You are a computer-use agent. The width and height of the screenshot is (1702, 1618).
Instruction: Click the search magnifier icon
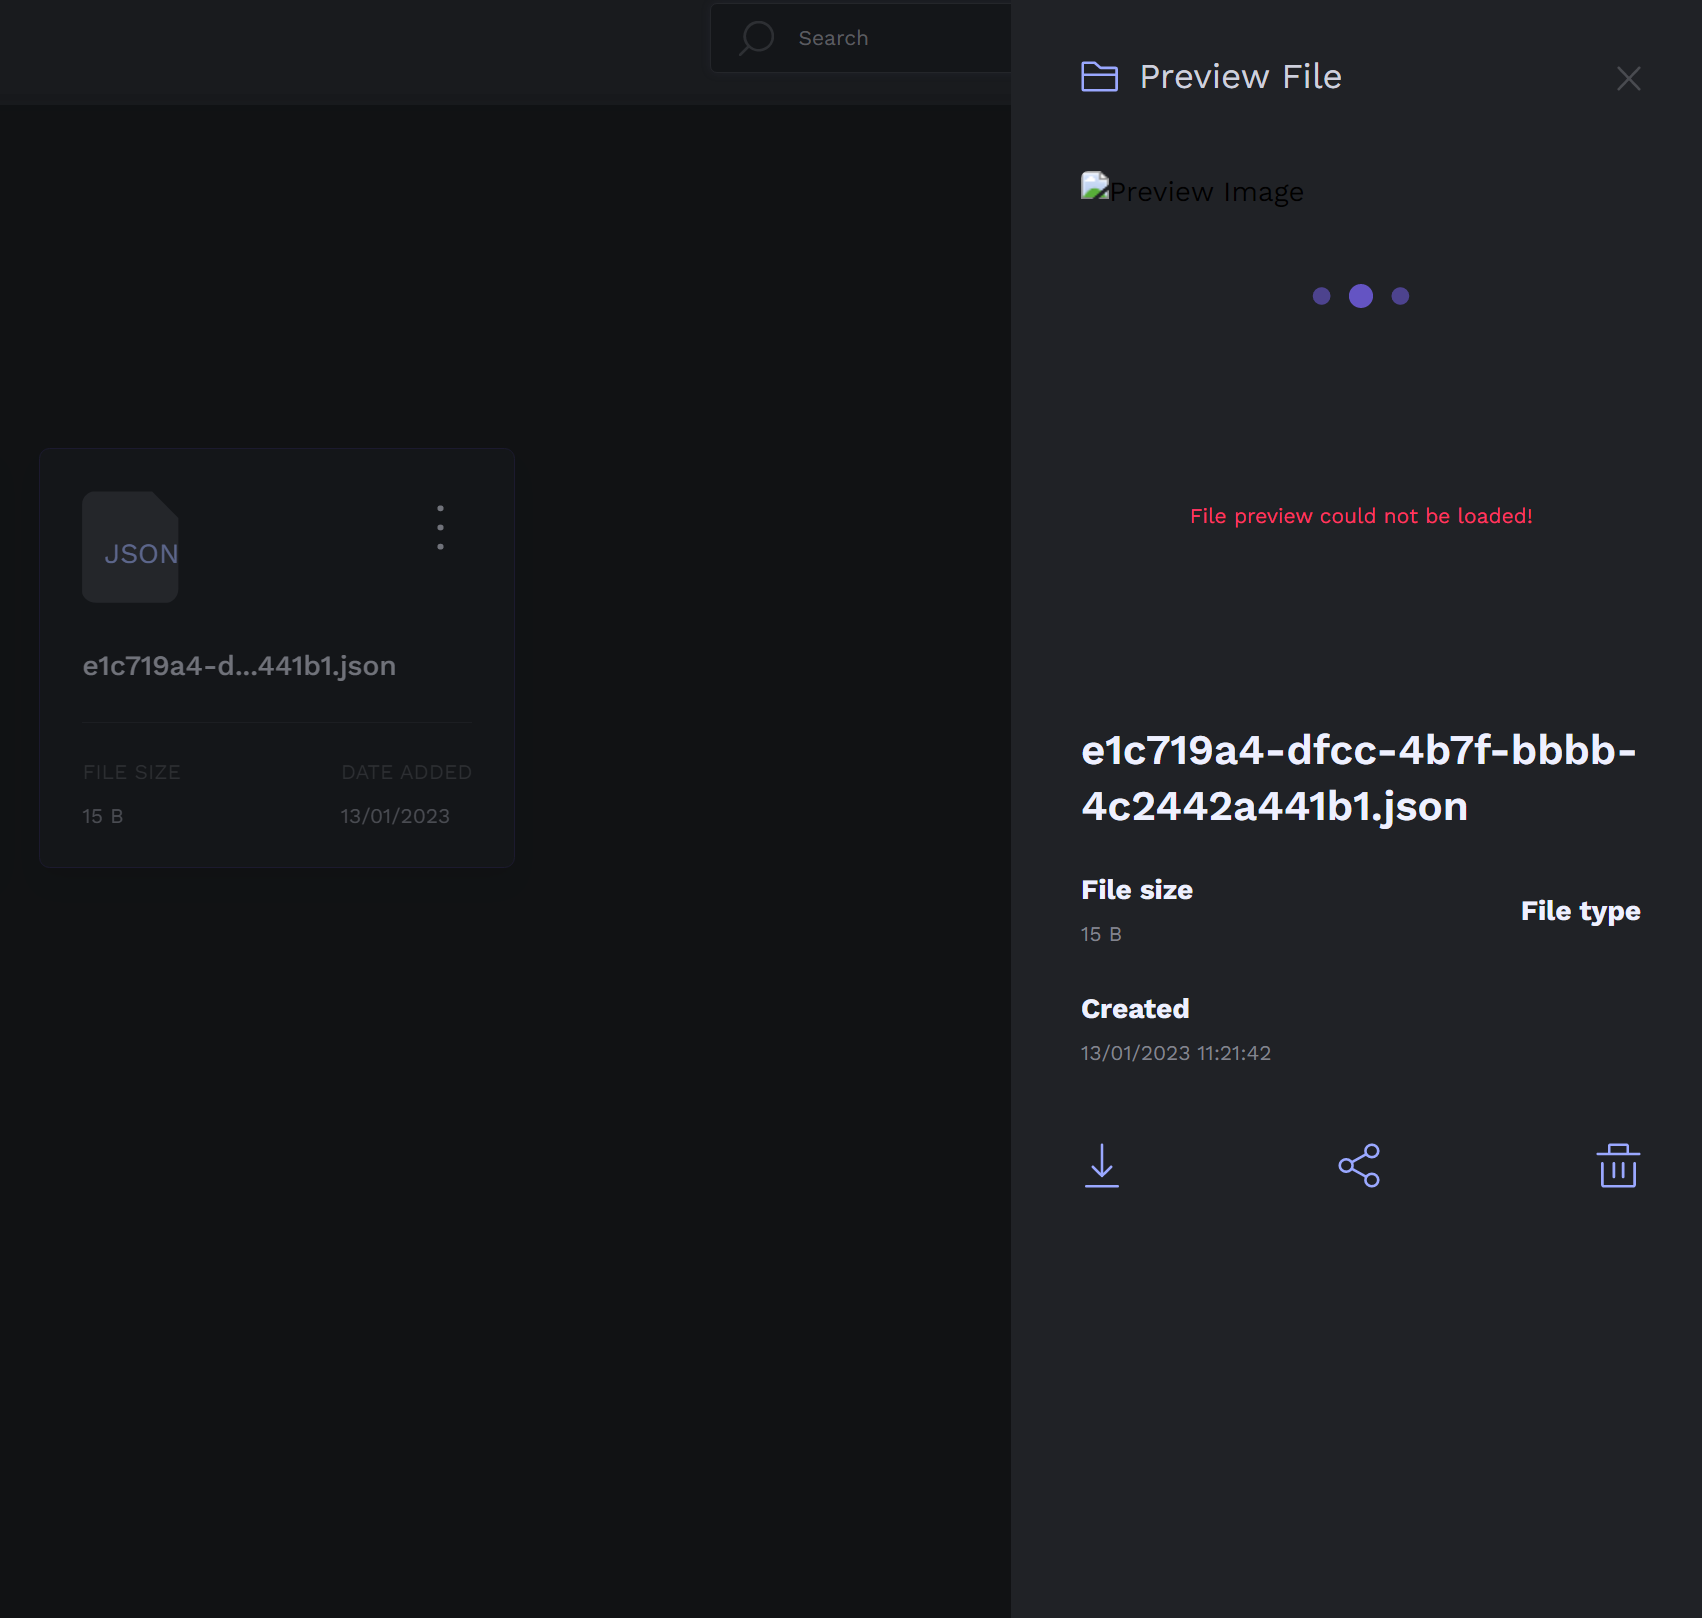pyautogui.click(x=756, y=39)
